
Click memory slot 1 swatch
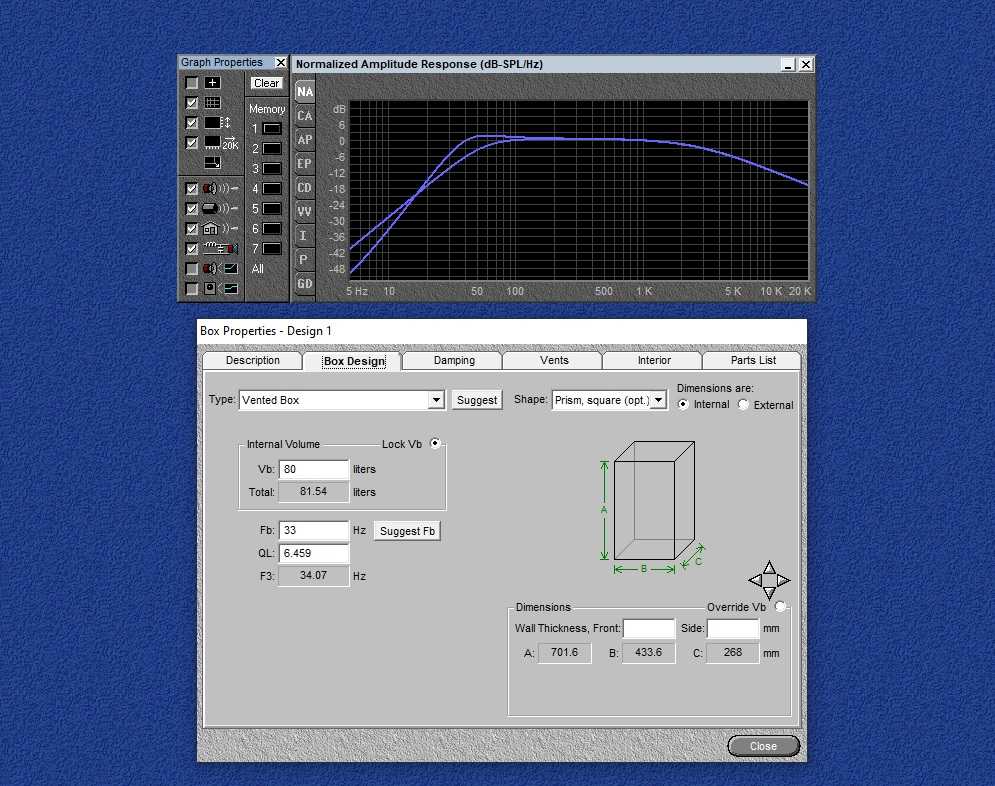272,129
